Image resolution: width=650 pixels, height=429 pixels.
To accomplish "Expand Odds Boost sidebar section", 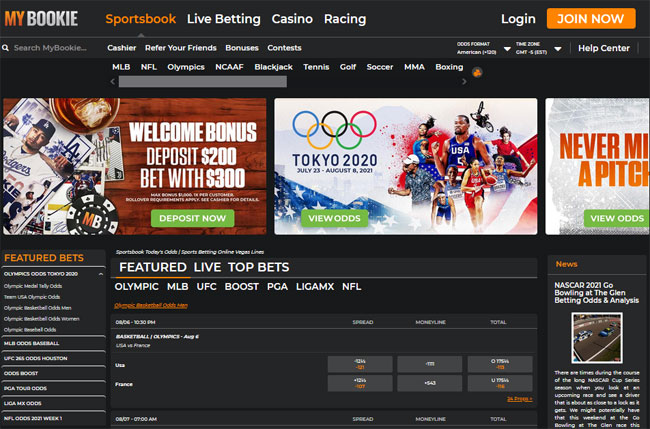I will pyautogui.click(x=53, y=373).
